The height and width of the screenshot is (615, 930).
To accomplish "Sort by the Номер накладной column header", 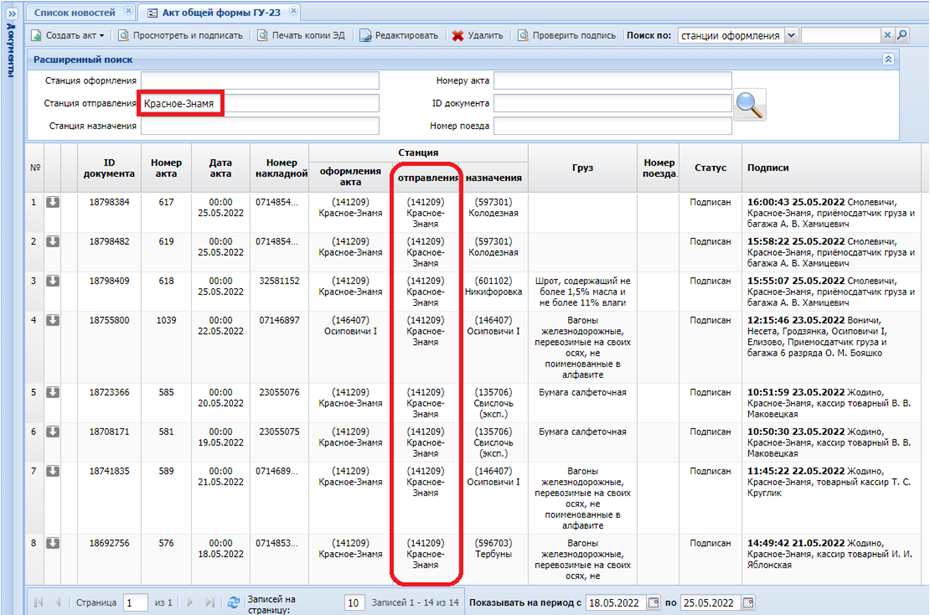I will [x=281, y=168].
